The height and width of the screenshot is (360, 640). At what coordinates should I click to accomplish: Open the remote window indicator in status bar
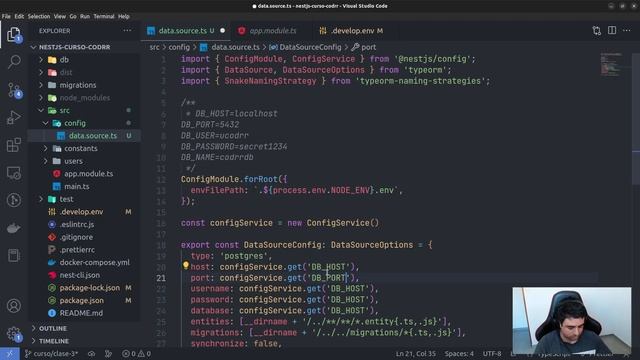tap(9, 353)
